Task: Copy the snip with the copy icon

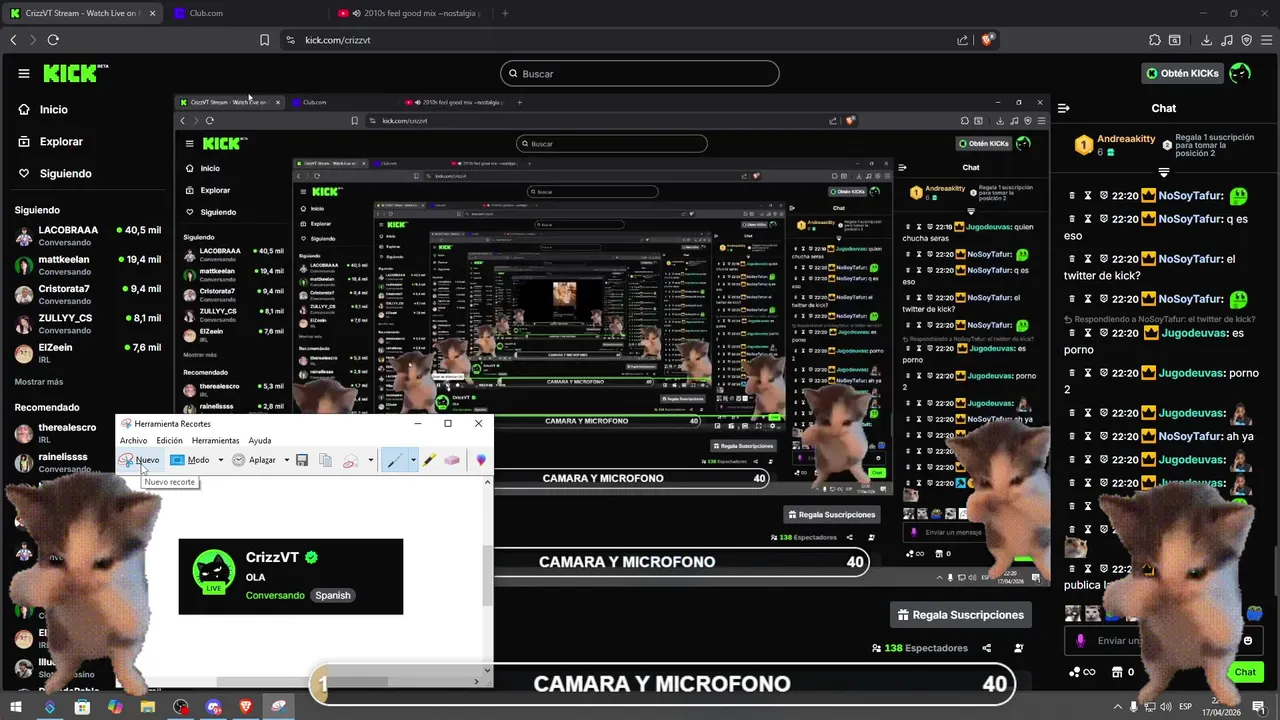Action: point(325,460)
